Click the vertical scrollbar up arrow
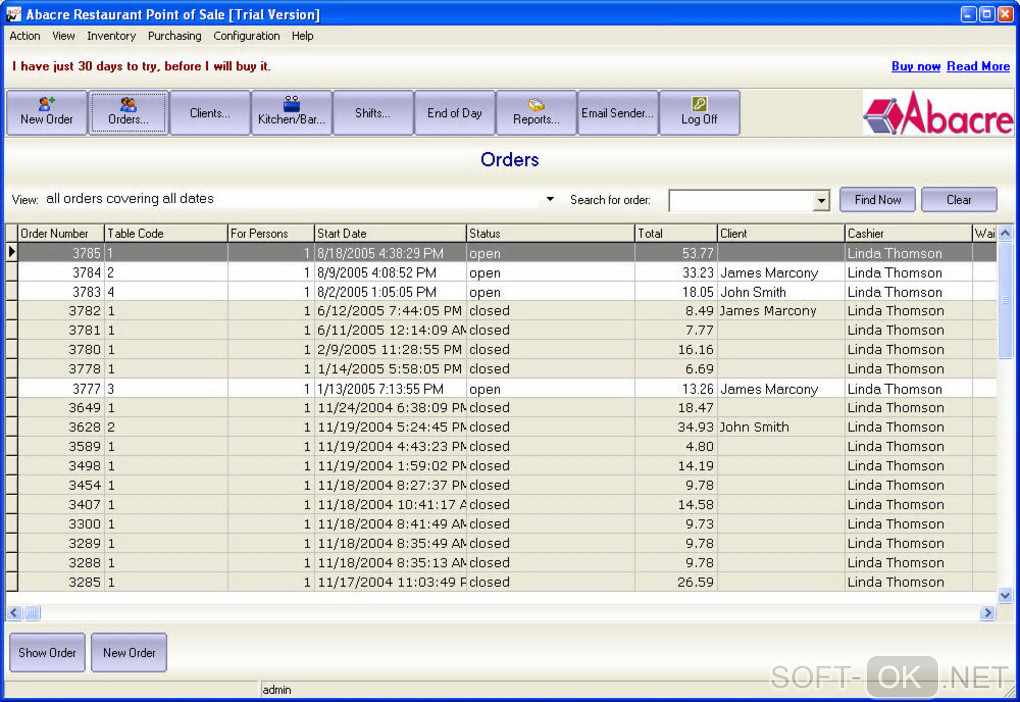The image size is (1020, 702). point(1005,233)
